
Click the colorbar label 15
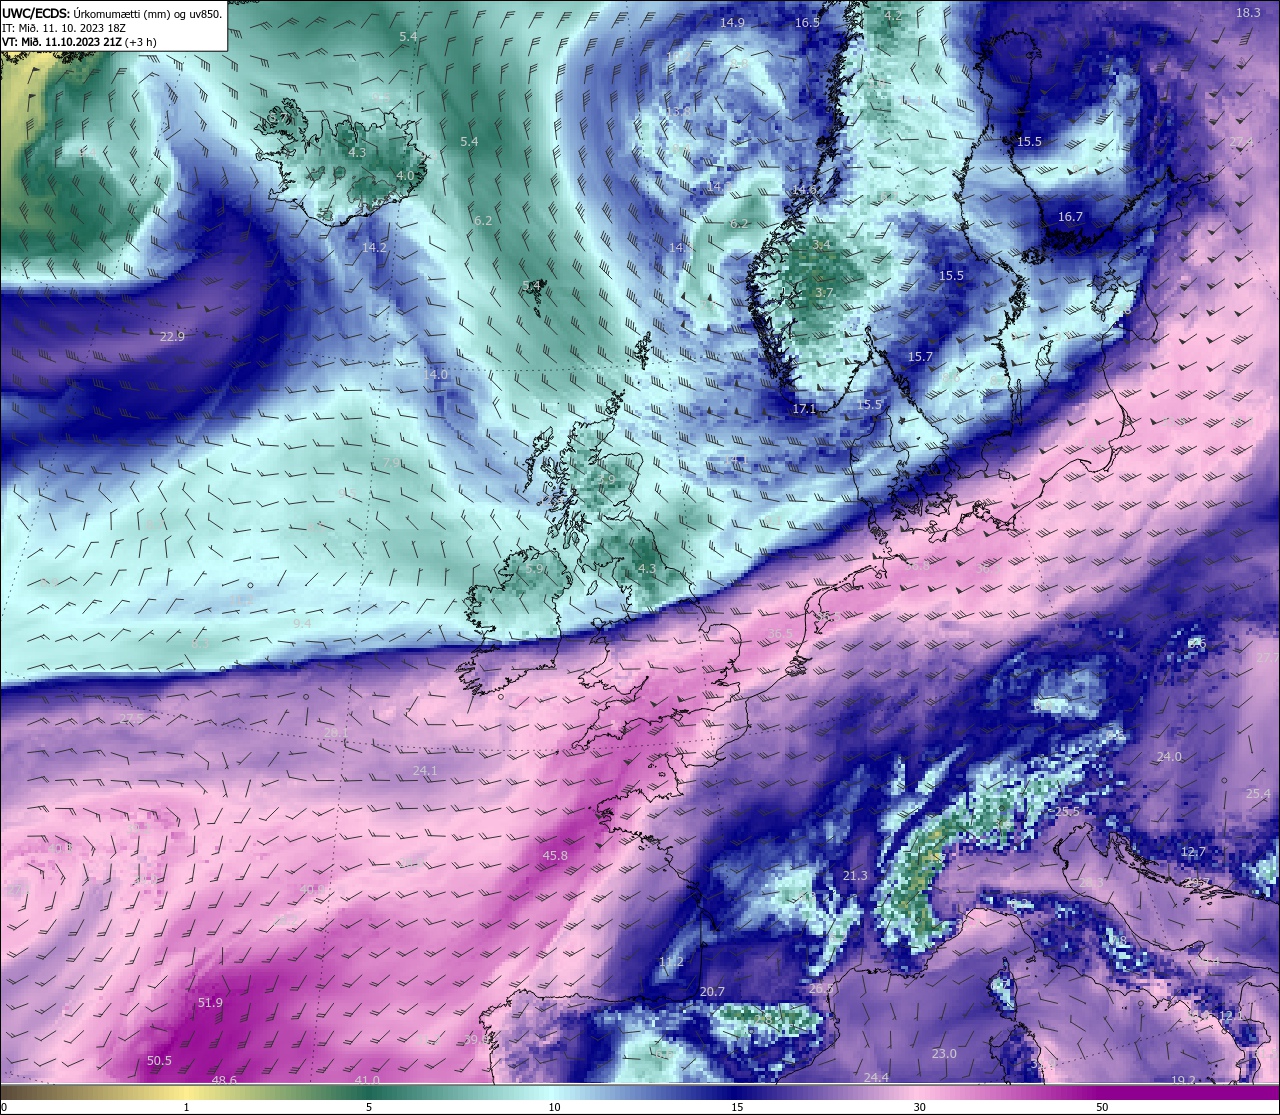click(x=737, y=1107)
